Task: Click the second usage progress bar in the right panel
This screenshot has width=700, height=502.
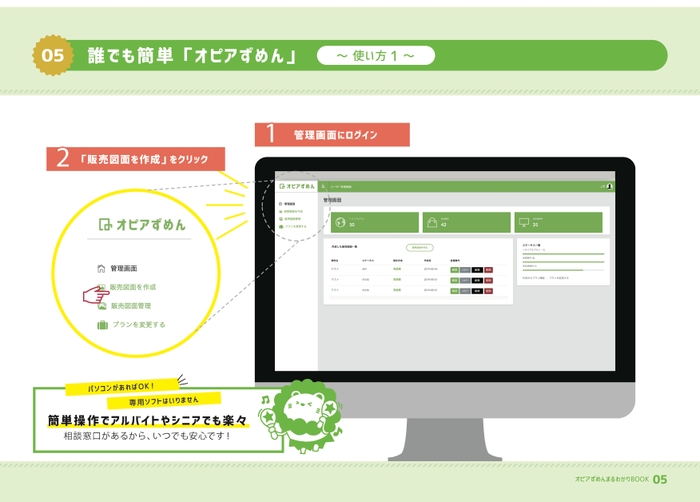Action: coord(563,262)
